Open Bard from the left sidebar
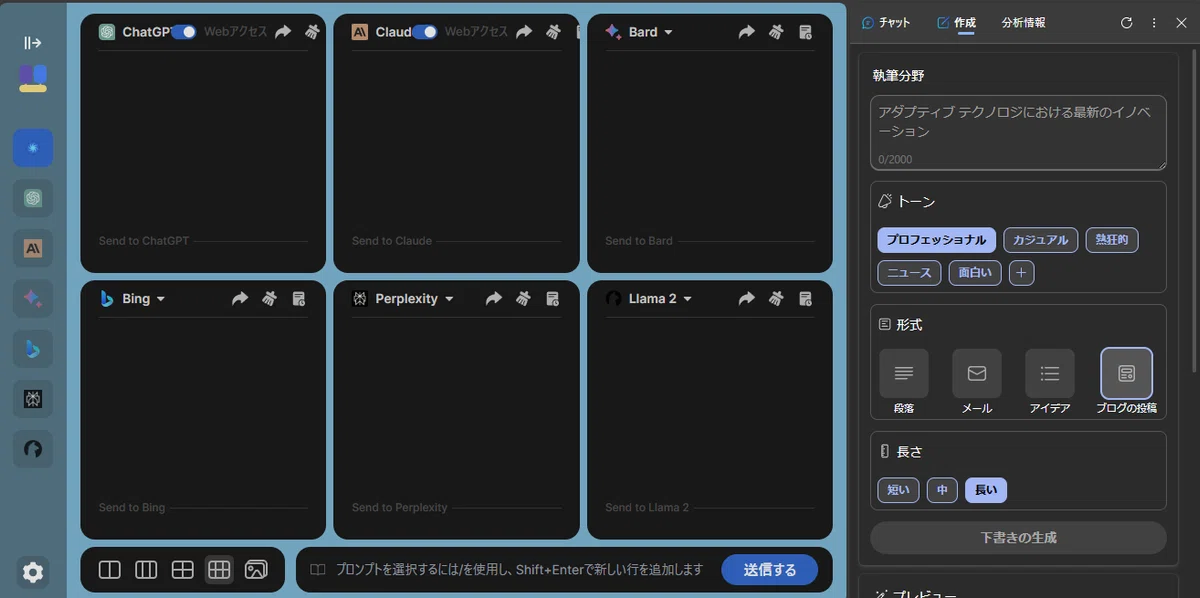1200x598 pixels. [33, 298]
